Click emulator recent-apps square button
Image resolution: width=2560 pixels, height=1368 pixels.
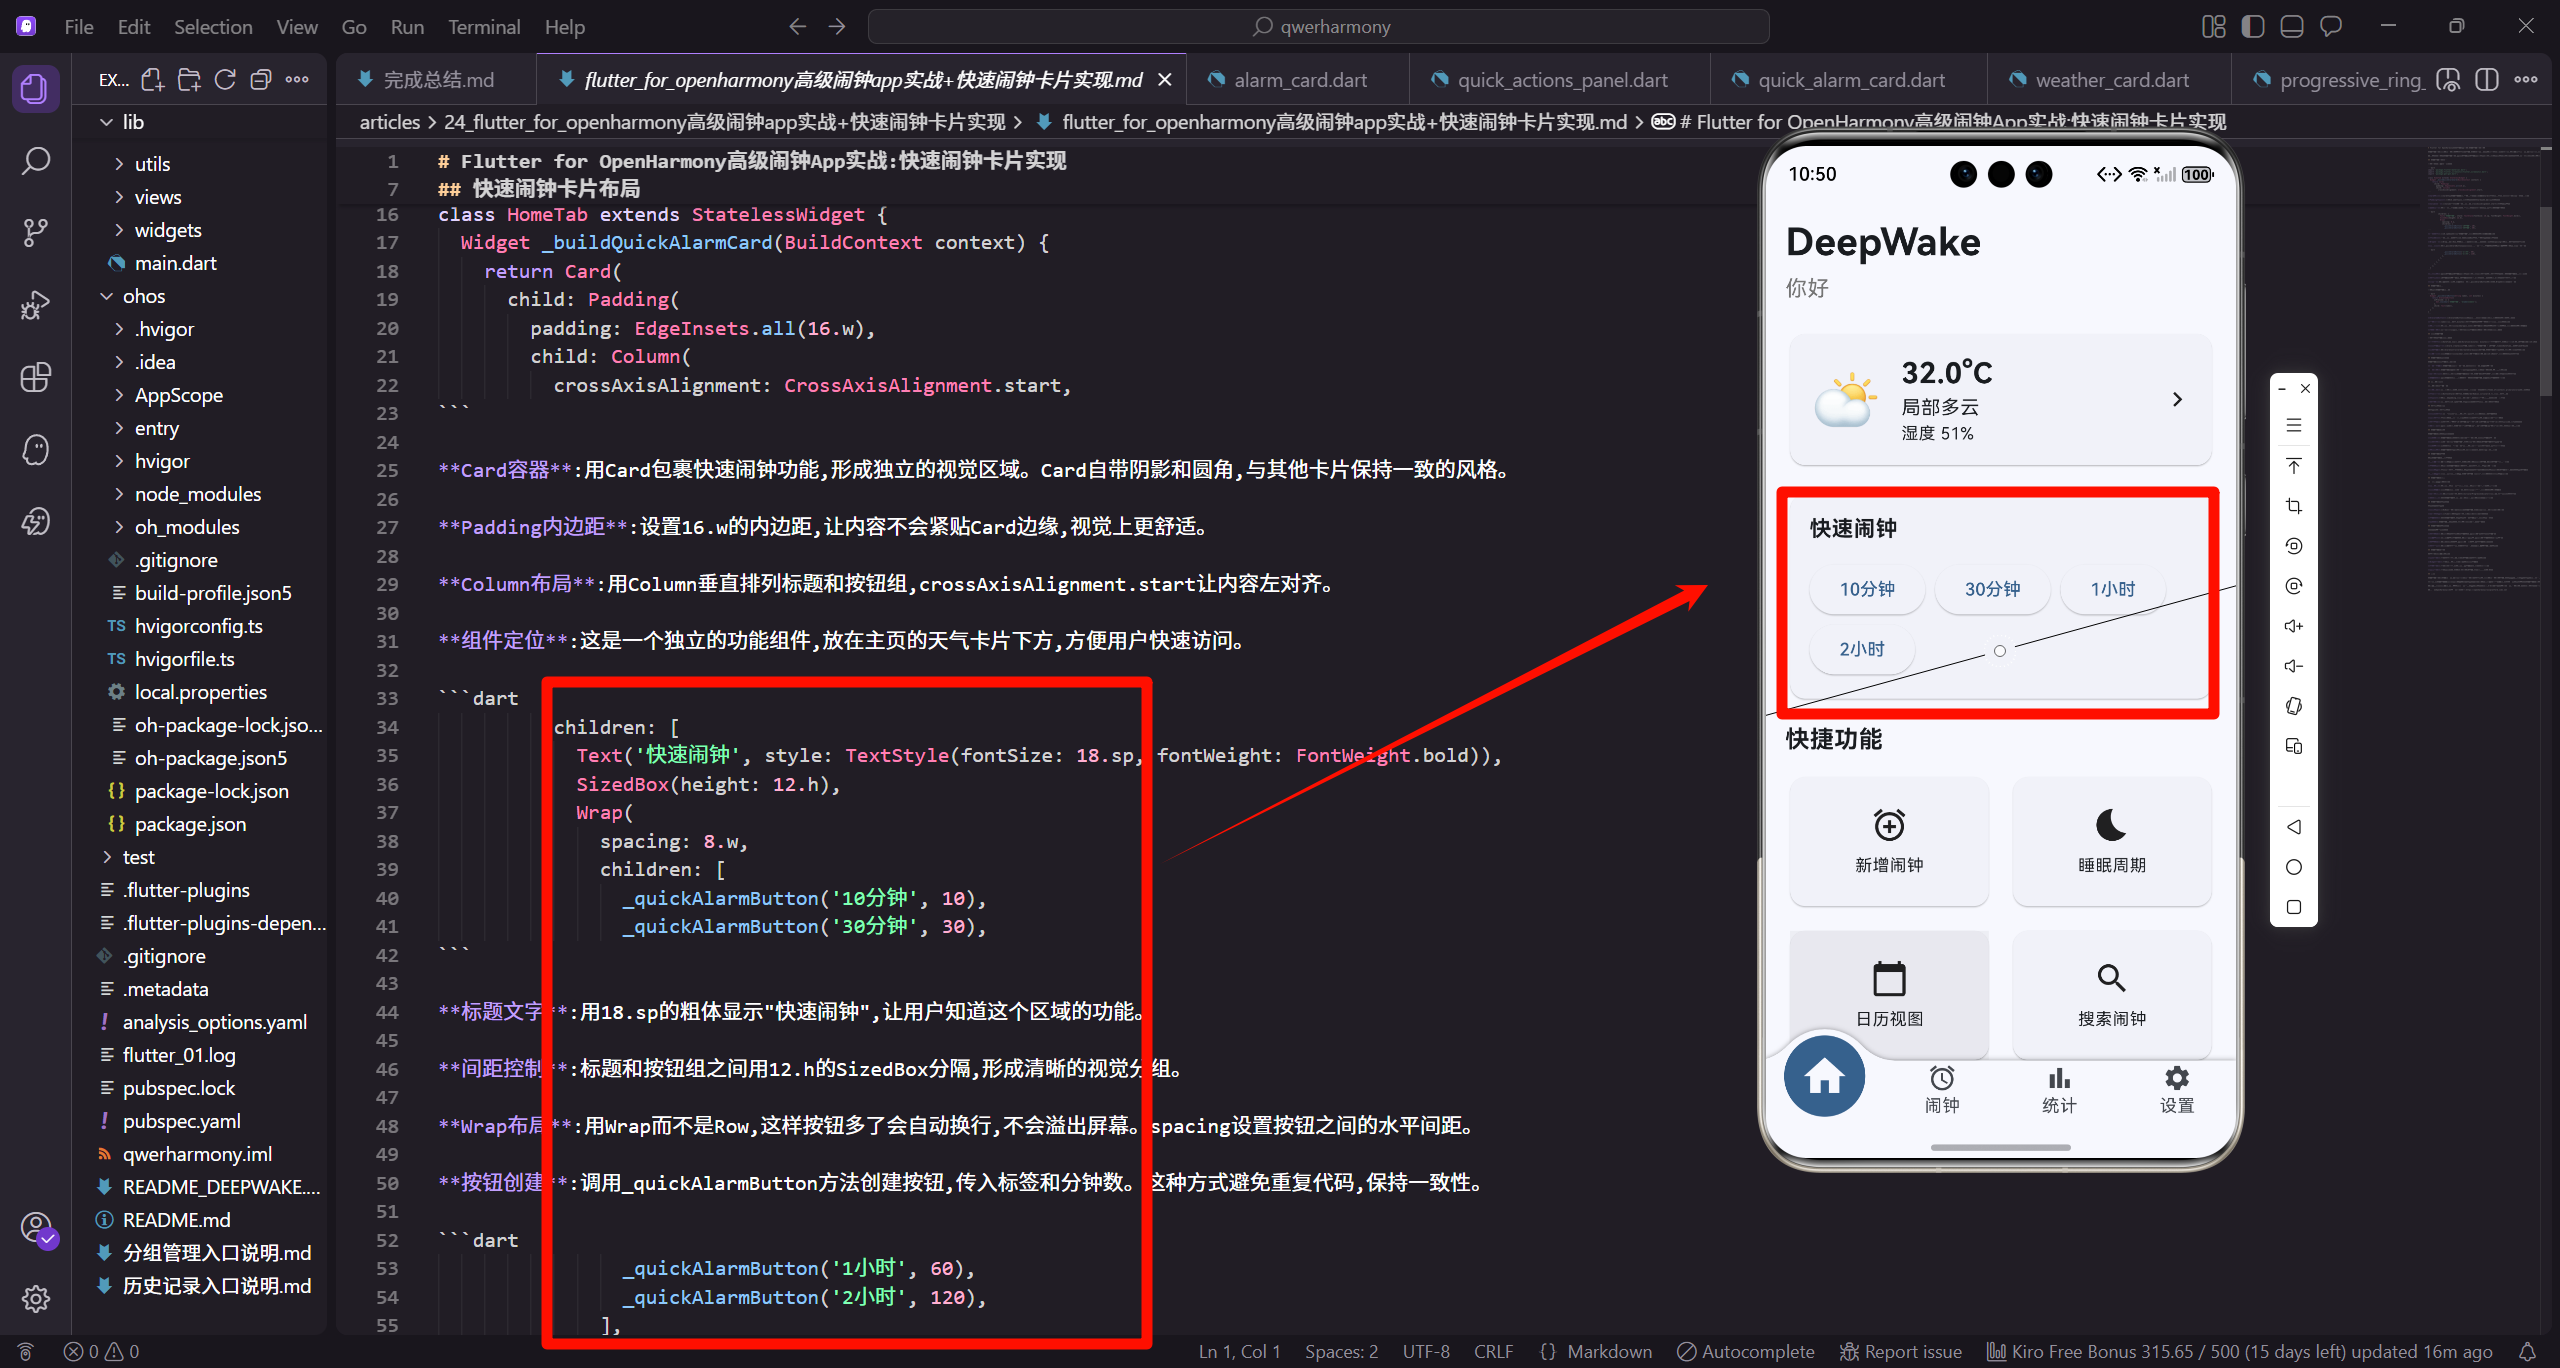(2294, 907)
